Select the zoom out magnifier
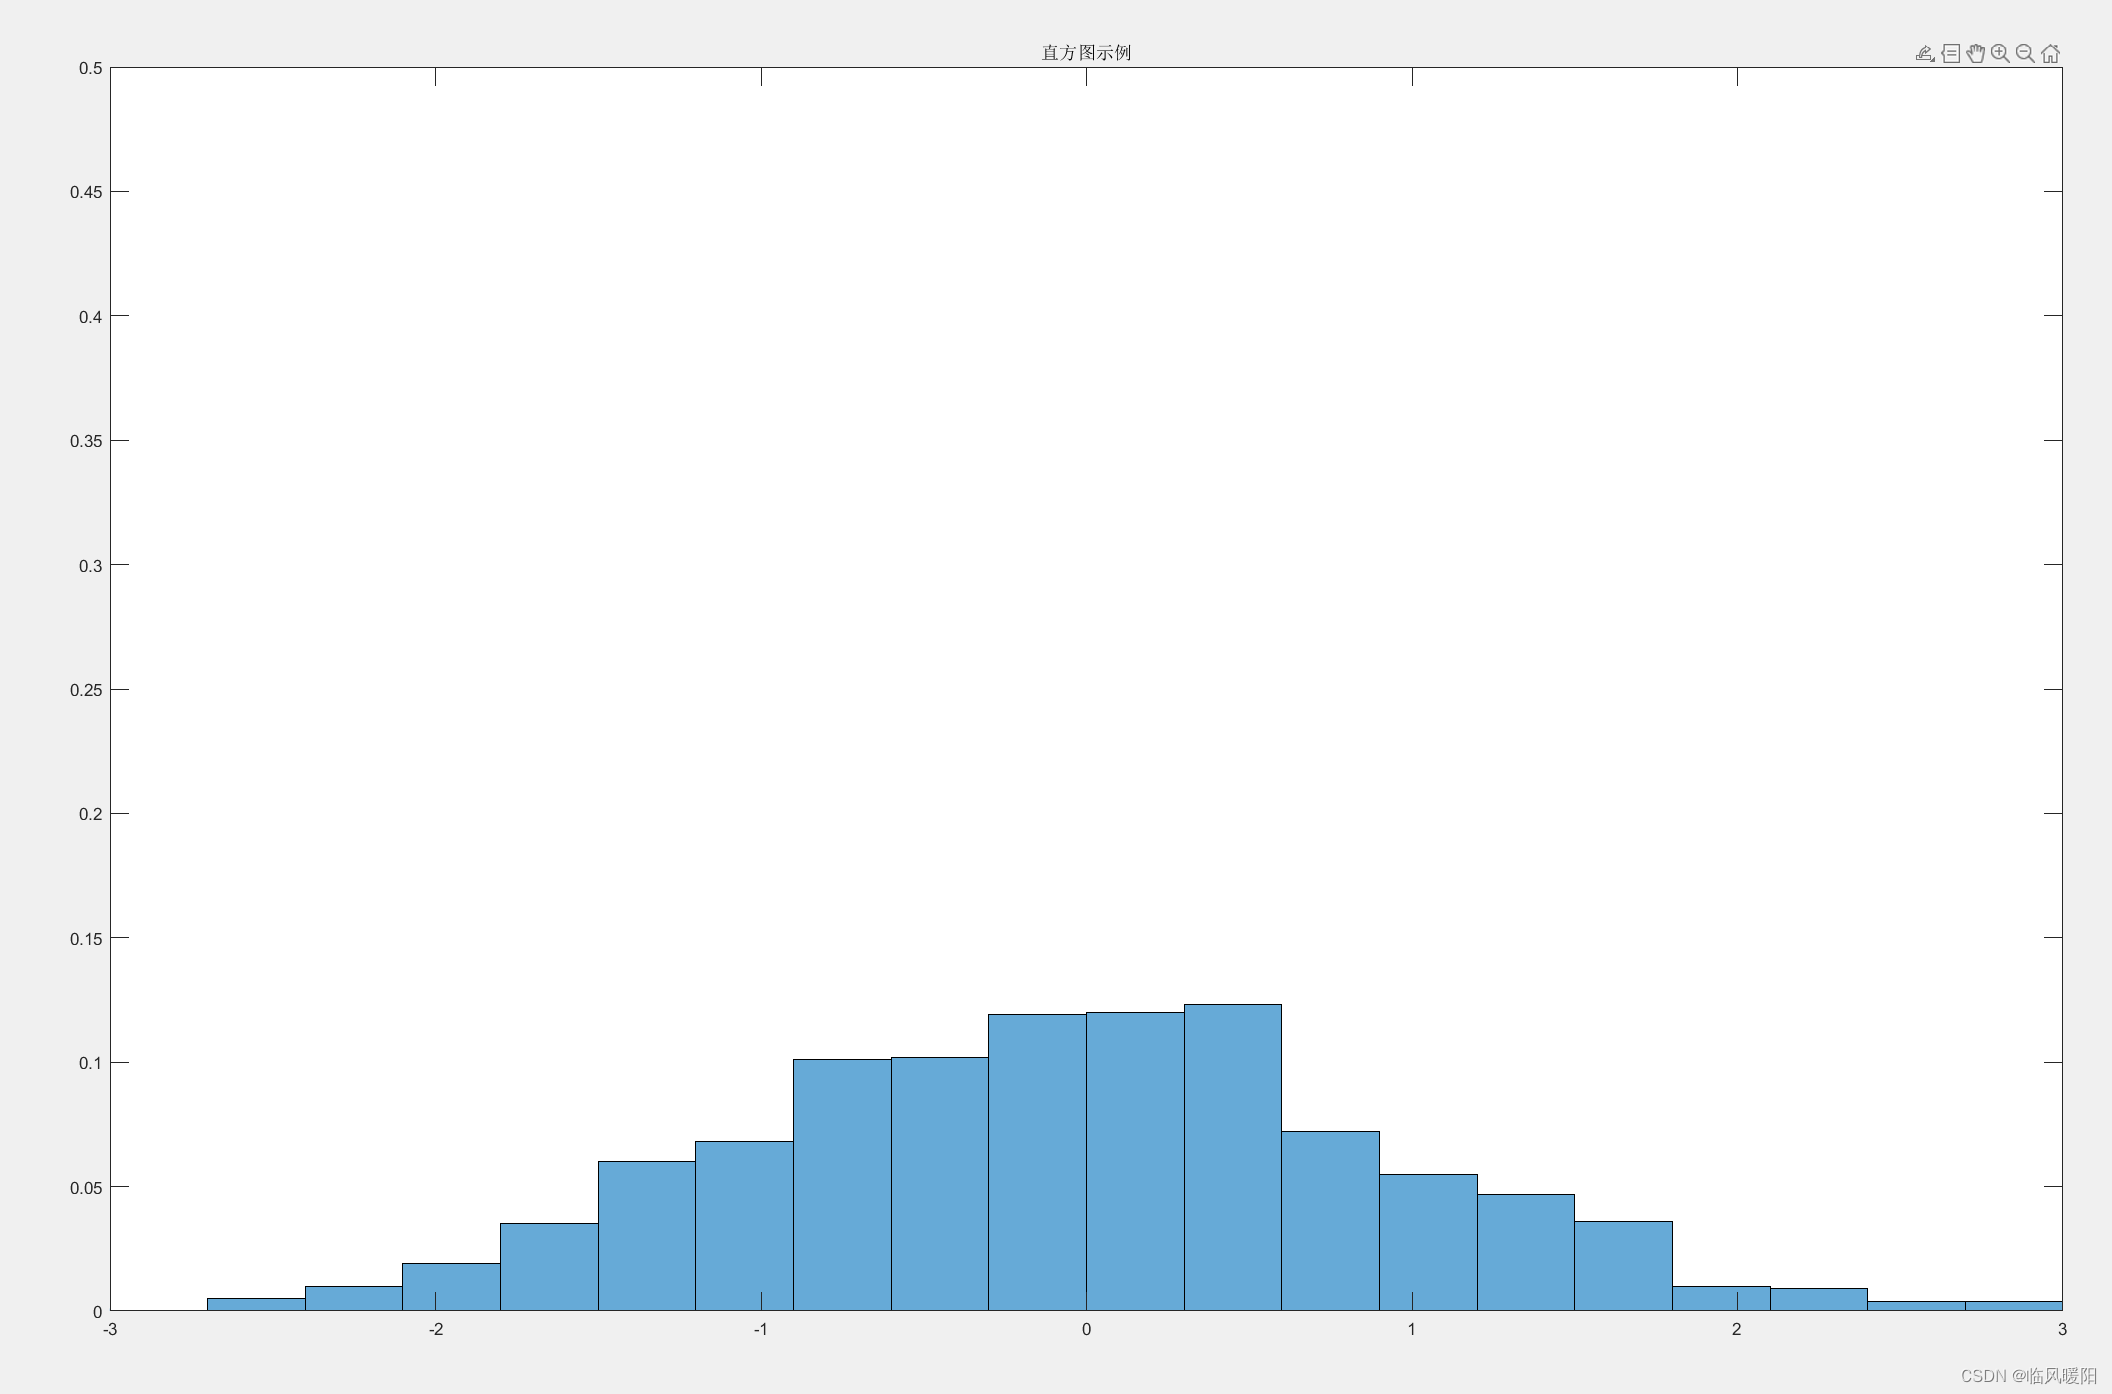The height and width of the screenshot is (1394, 2112). (2025, 54)
